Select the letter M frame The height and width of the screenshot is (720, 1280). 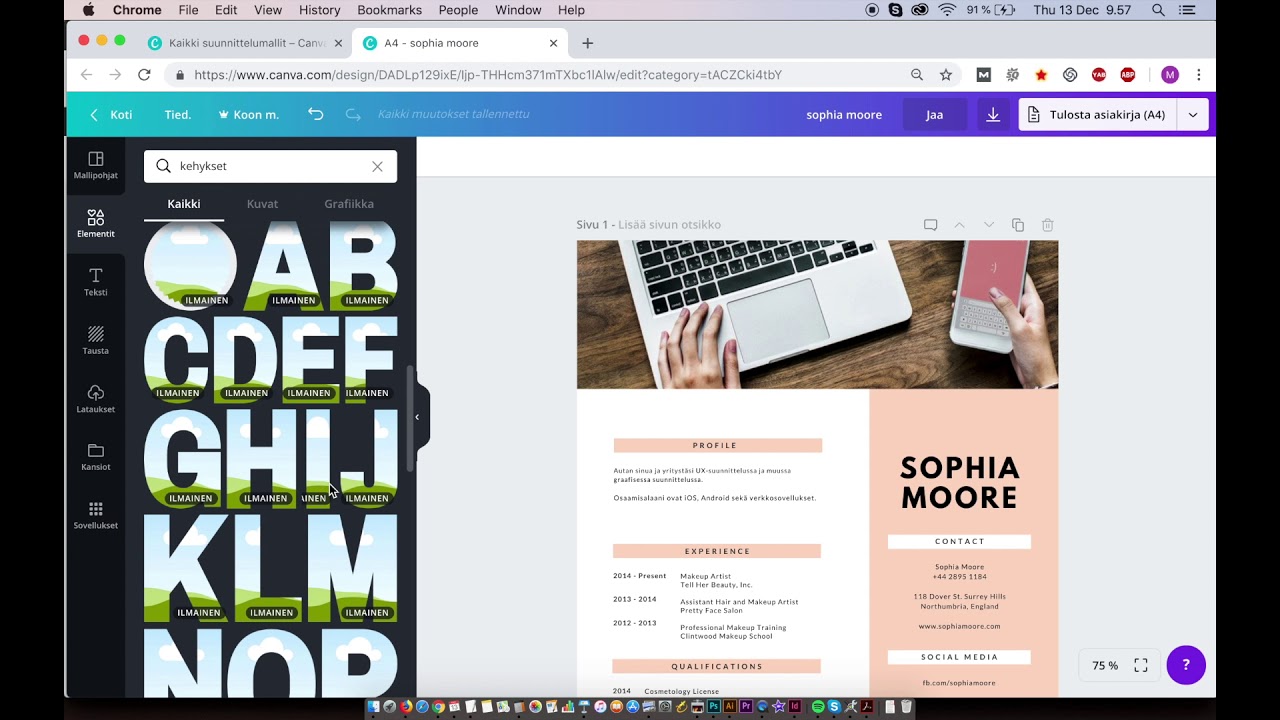pyautogui.click(x=352, y=568)
